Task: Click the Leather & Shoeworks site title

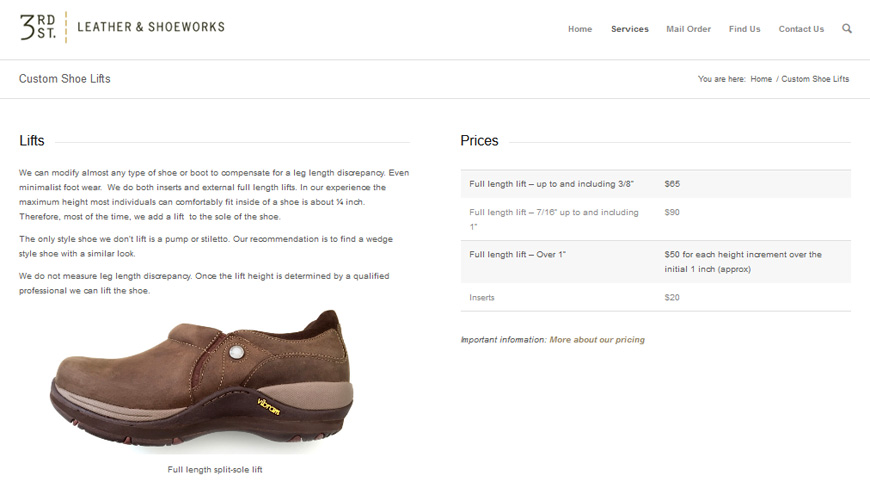Action: (x=151, y=27)
